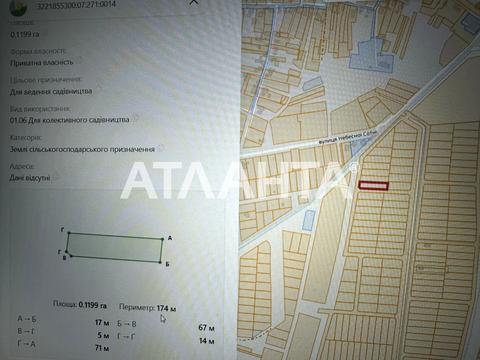Select the 'Приватна власність' ownership value
This screenshot has height=360, width=480.
click(x=42, y=63)
